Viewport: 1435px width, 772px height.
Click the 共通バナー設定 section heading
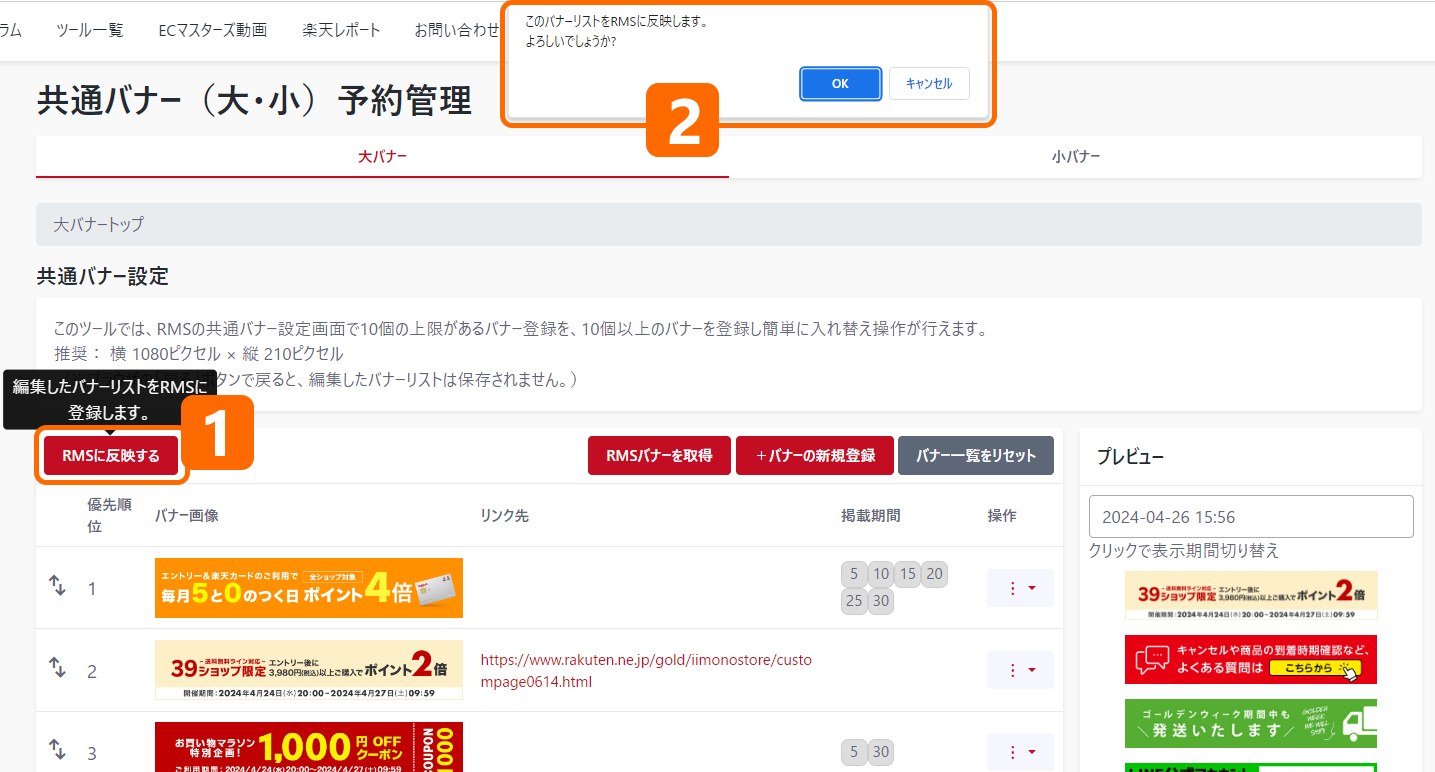(103, 275)
